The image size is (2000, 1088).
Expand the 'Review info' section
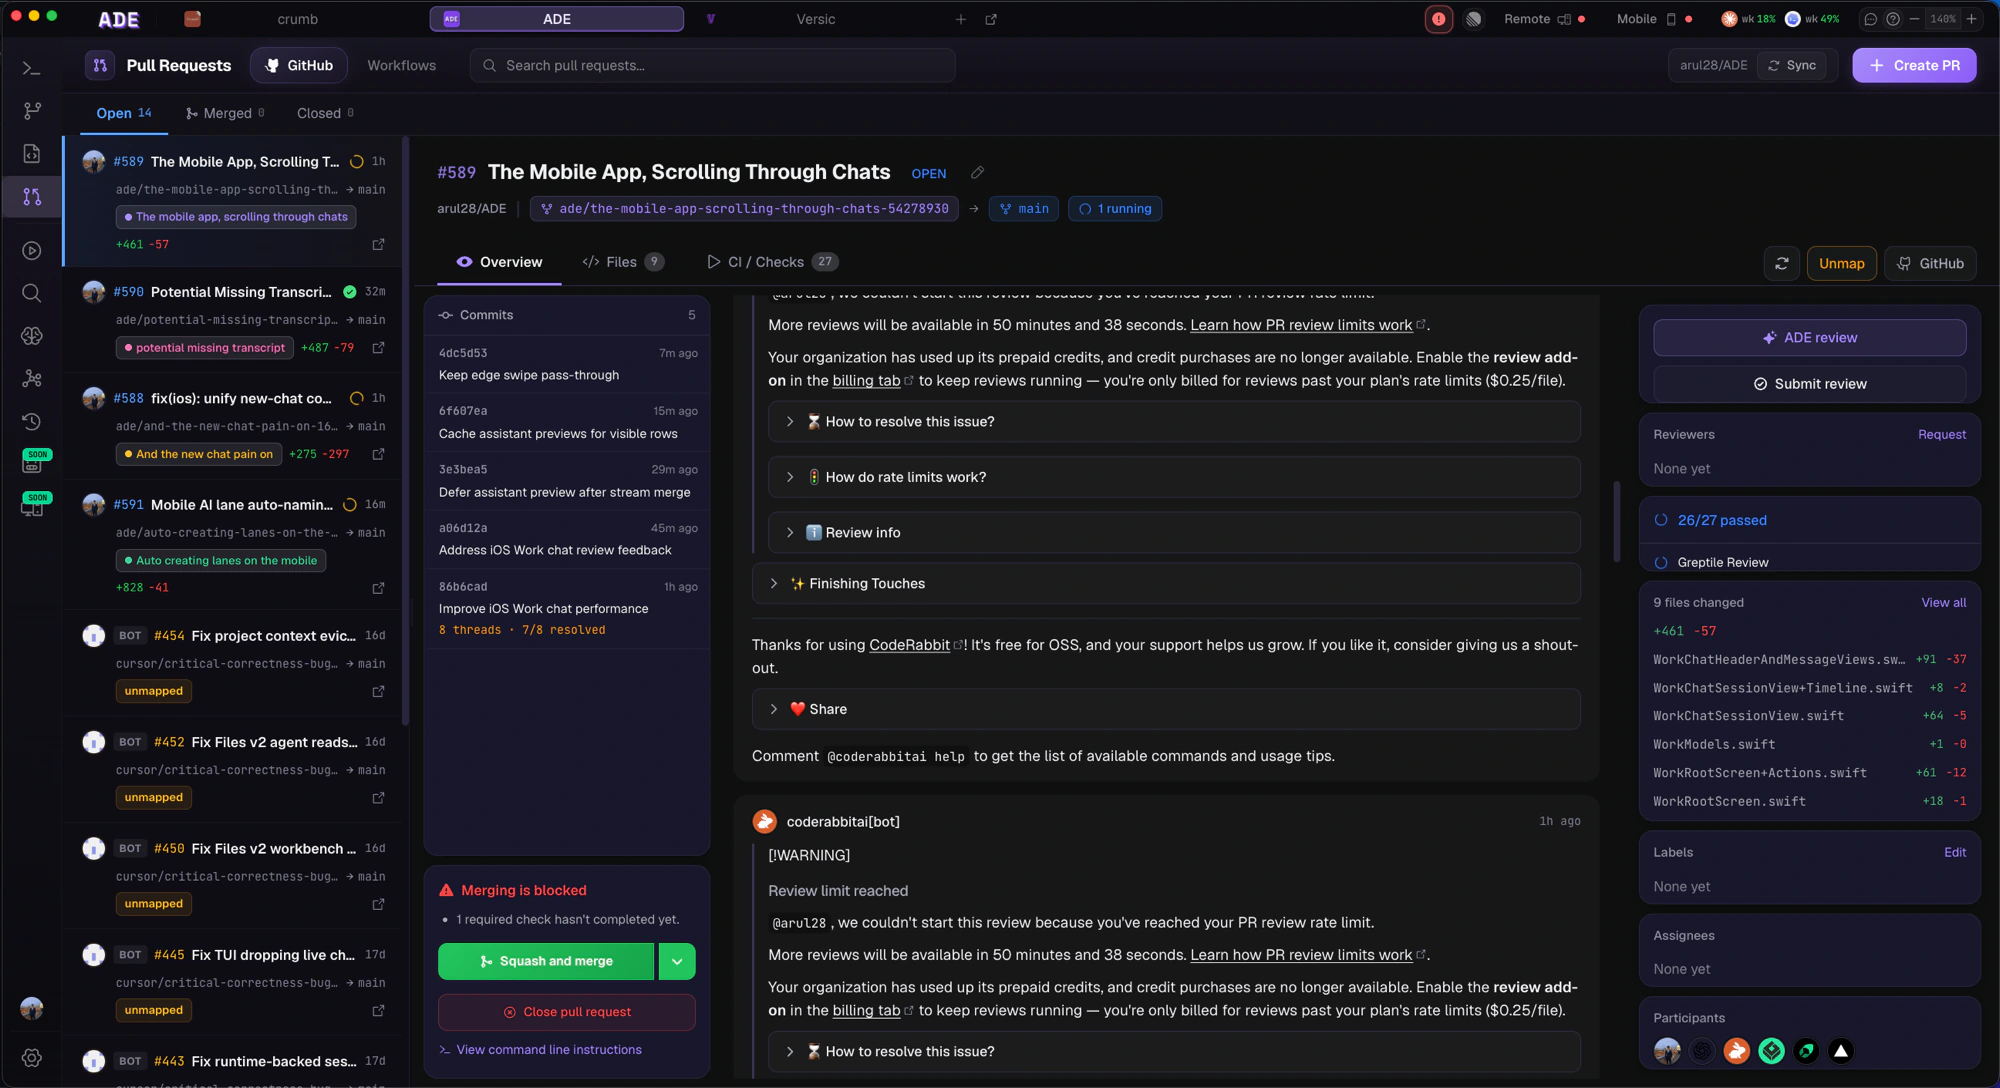pos(1174,533)
